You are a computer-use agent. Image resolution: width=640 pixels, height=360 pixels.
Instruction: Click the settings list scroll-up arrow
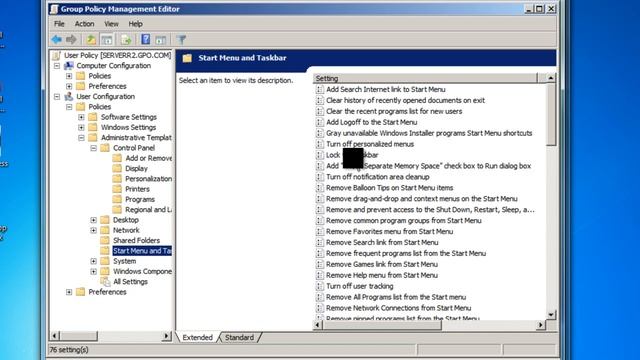(x=551, y=78)
